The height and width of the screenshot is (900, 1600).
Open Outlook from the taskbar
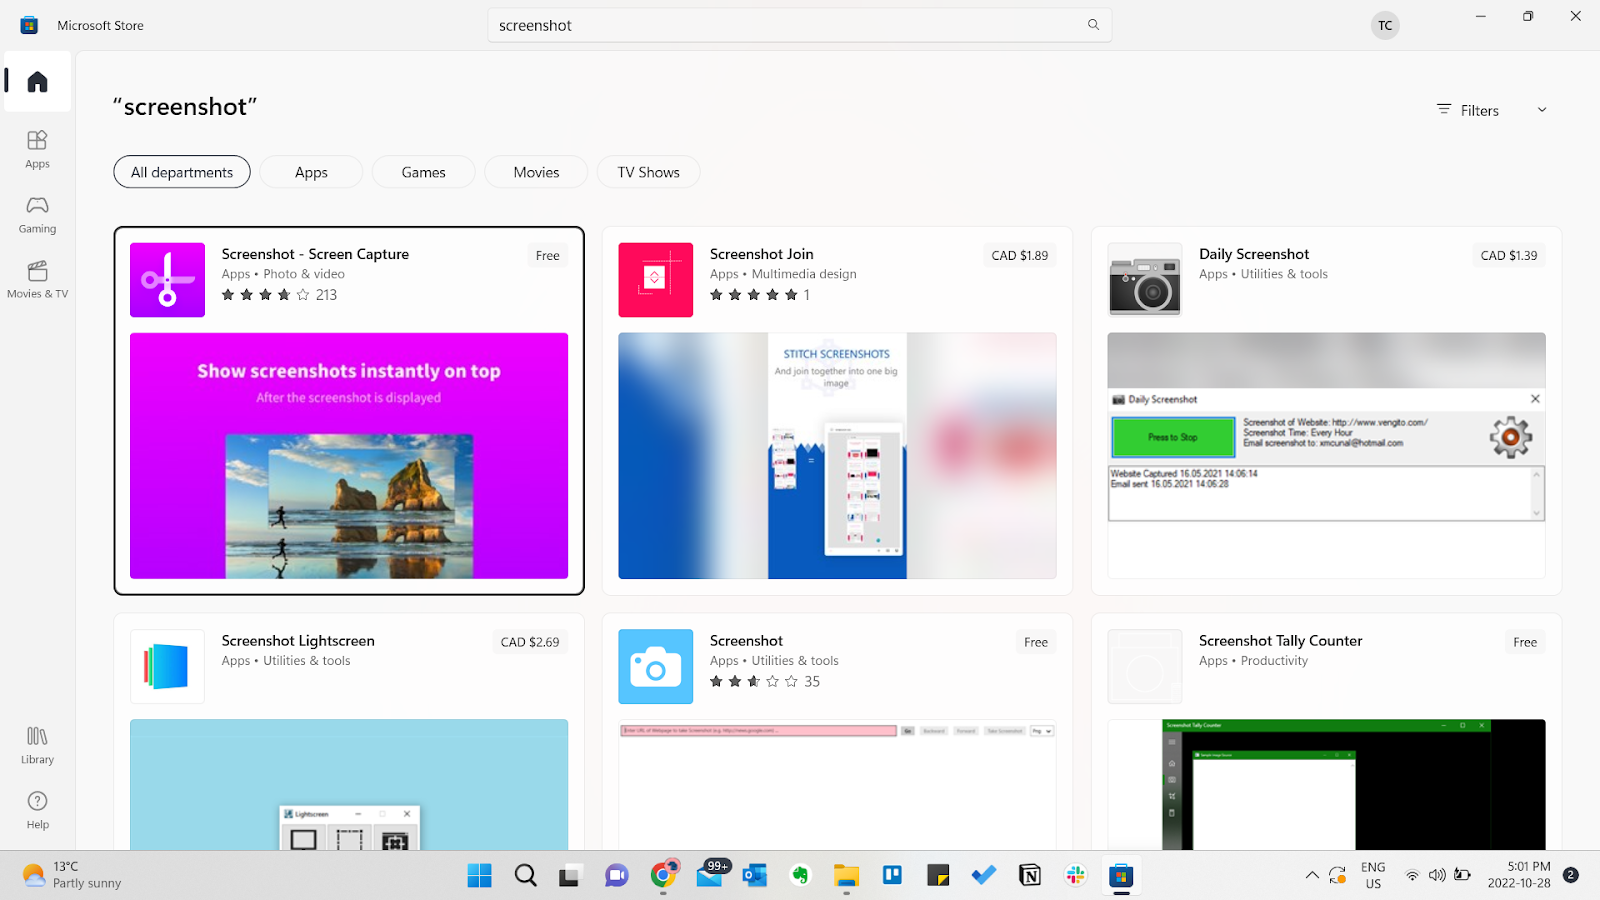point(755,876)
